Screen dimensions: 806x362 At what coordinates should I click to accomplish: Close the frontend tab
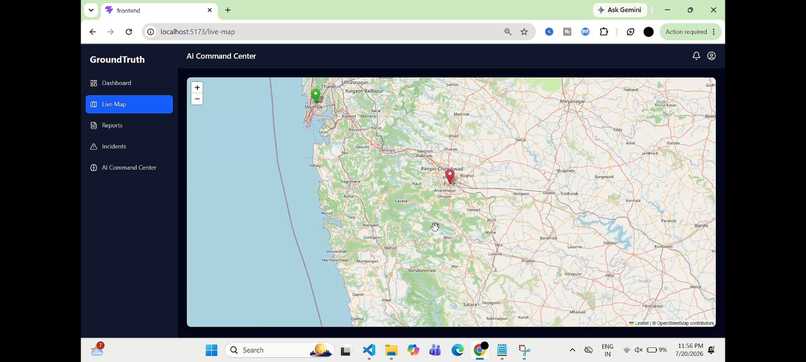210,10
